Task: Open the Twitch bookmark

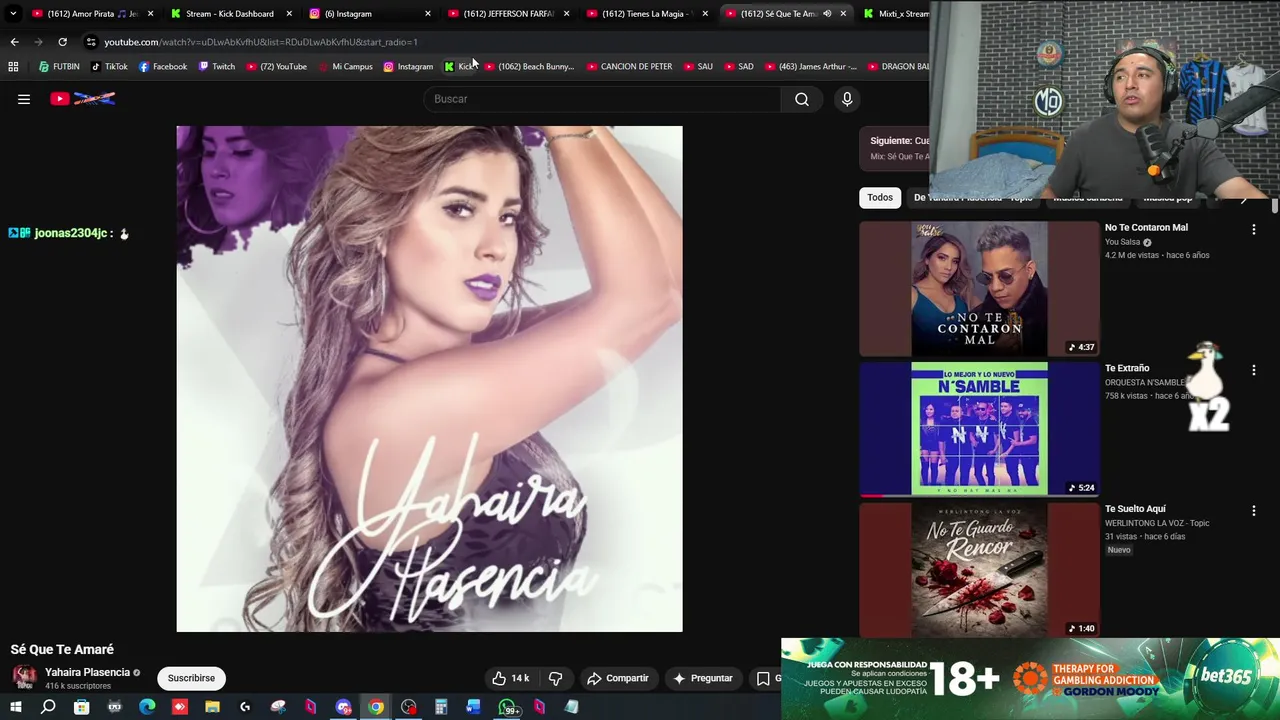Action: point(217,67)
